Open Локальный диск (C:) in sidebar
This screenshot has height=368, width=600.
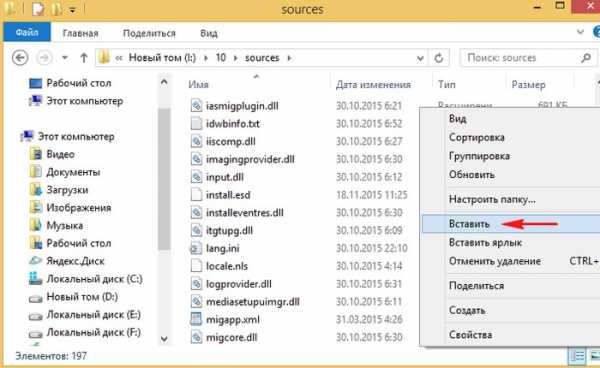pos(94,279)
